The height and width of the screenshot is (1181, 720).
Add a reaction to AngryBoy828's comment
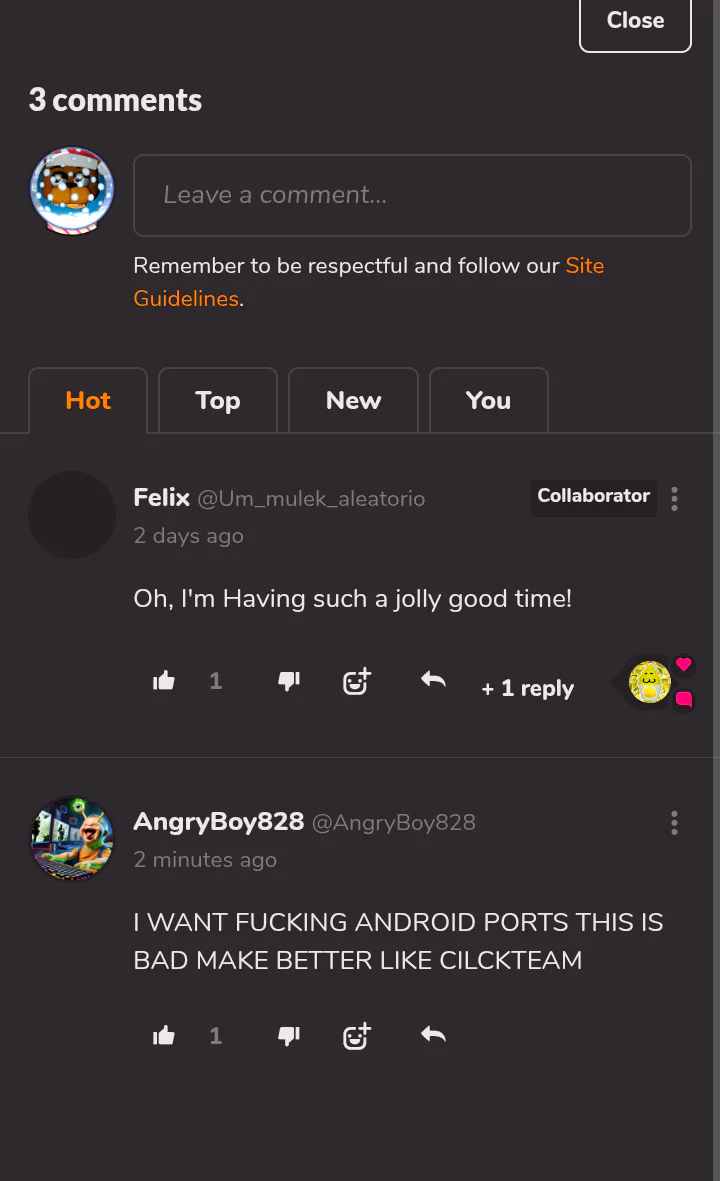click(357, 1036)
